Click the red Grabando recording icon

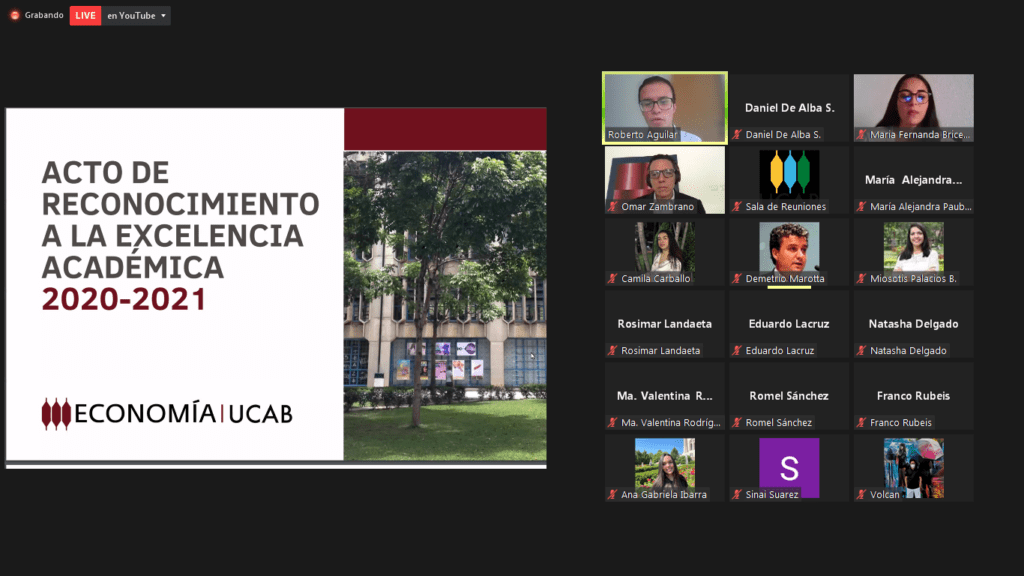(x=15, y=15)
